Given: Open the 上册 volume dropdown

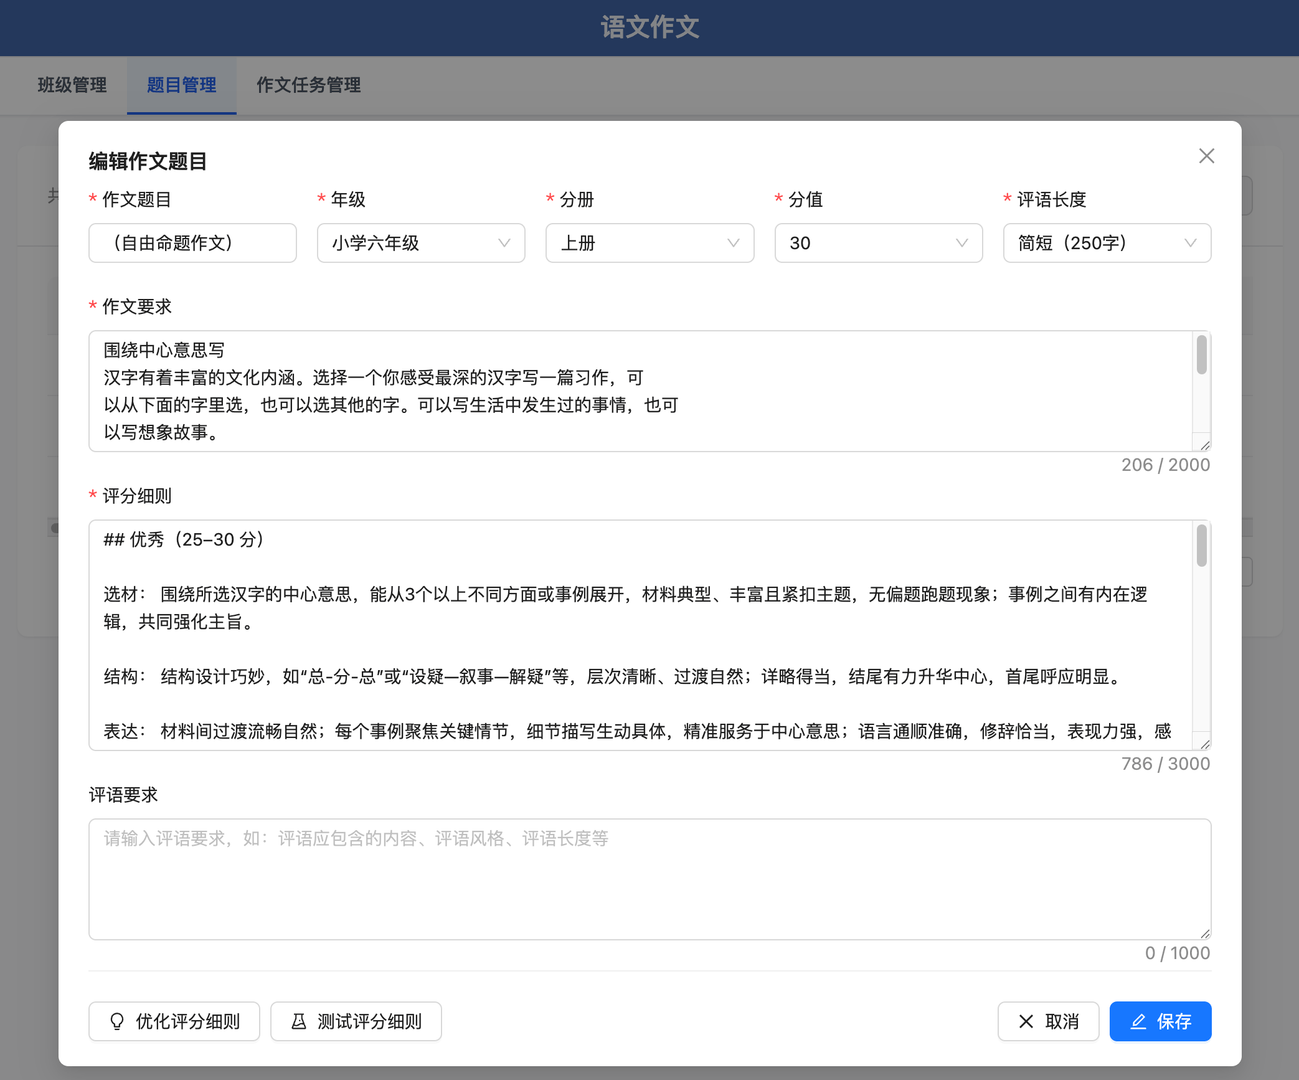Looking at the screenshot, I should tap(649, 243).
